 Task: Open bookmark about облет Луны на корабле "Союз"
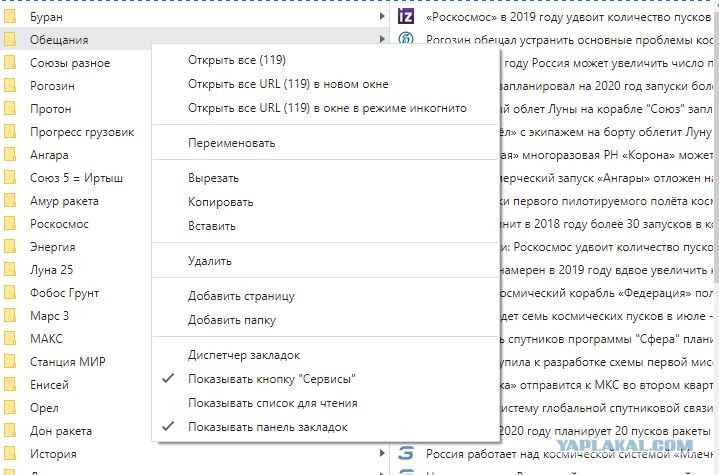[608, 109]
